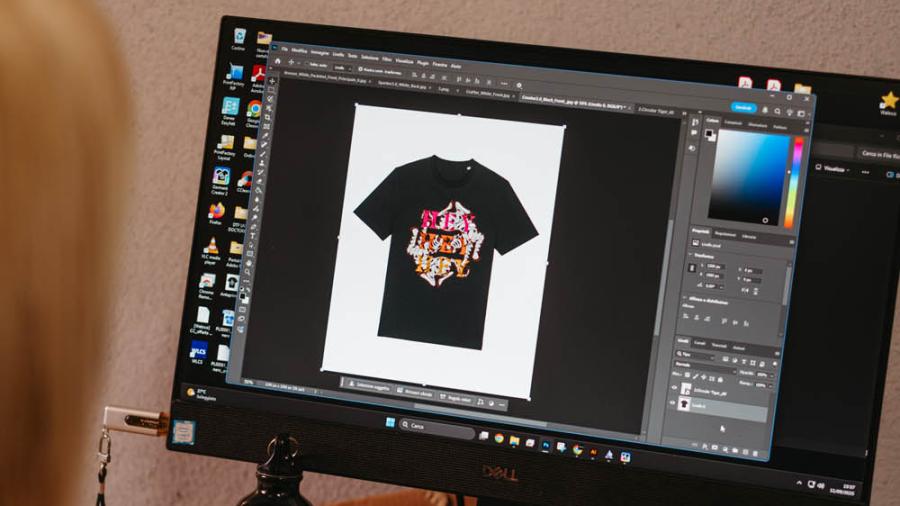Click the Photoshop icon in the taskbar
This screenshot has width=900, height=506.
(x=545, y=446)
